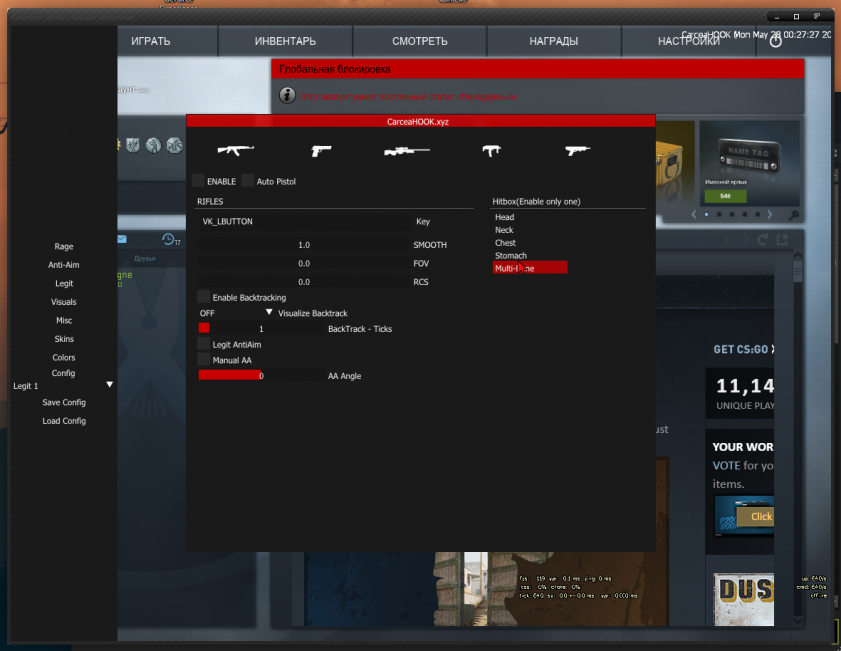Open the Visuals tab in sidebar
The width and height of the screenshot is (841, 651).
click(x=63, y=301)
